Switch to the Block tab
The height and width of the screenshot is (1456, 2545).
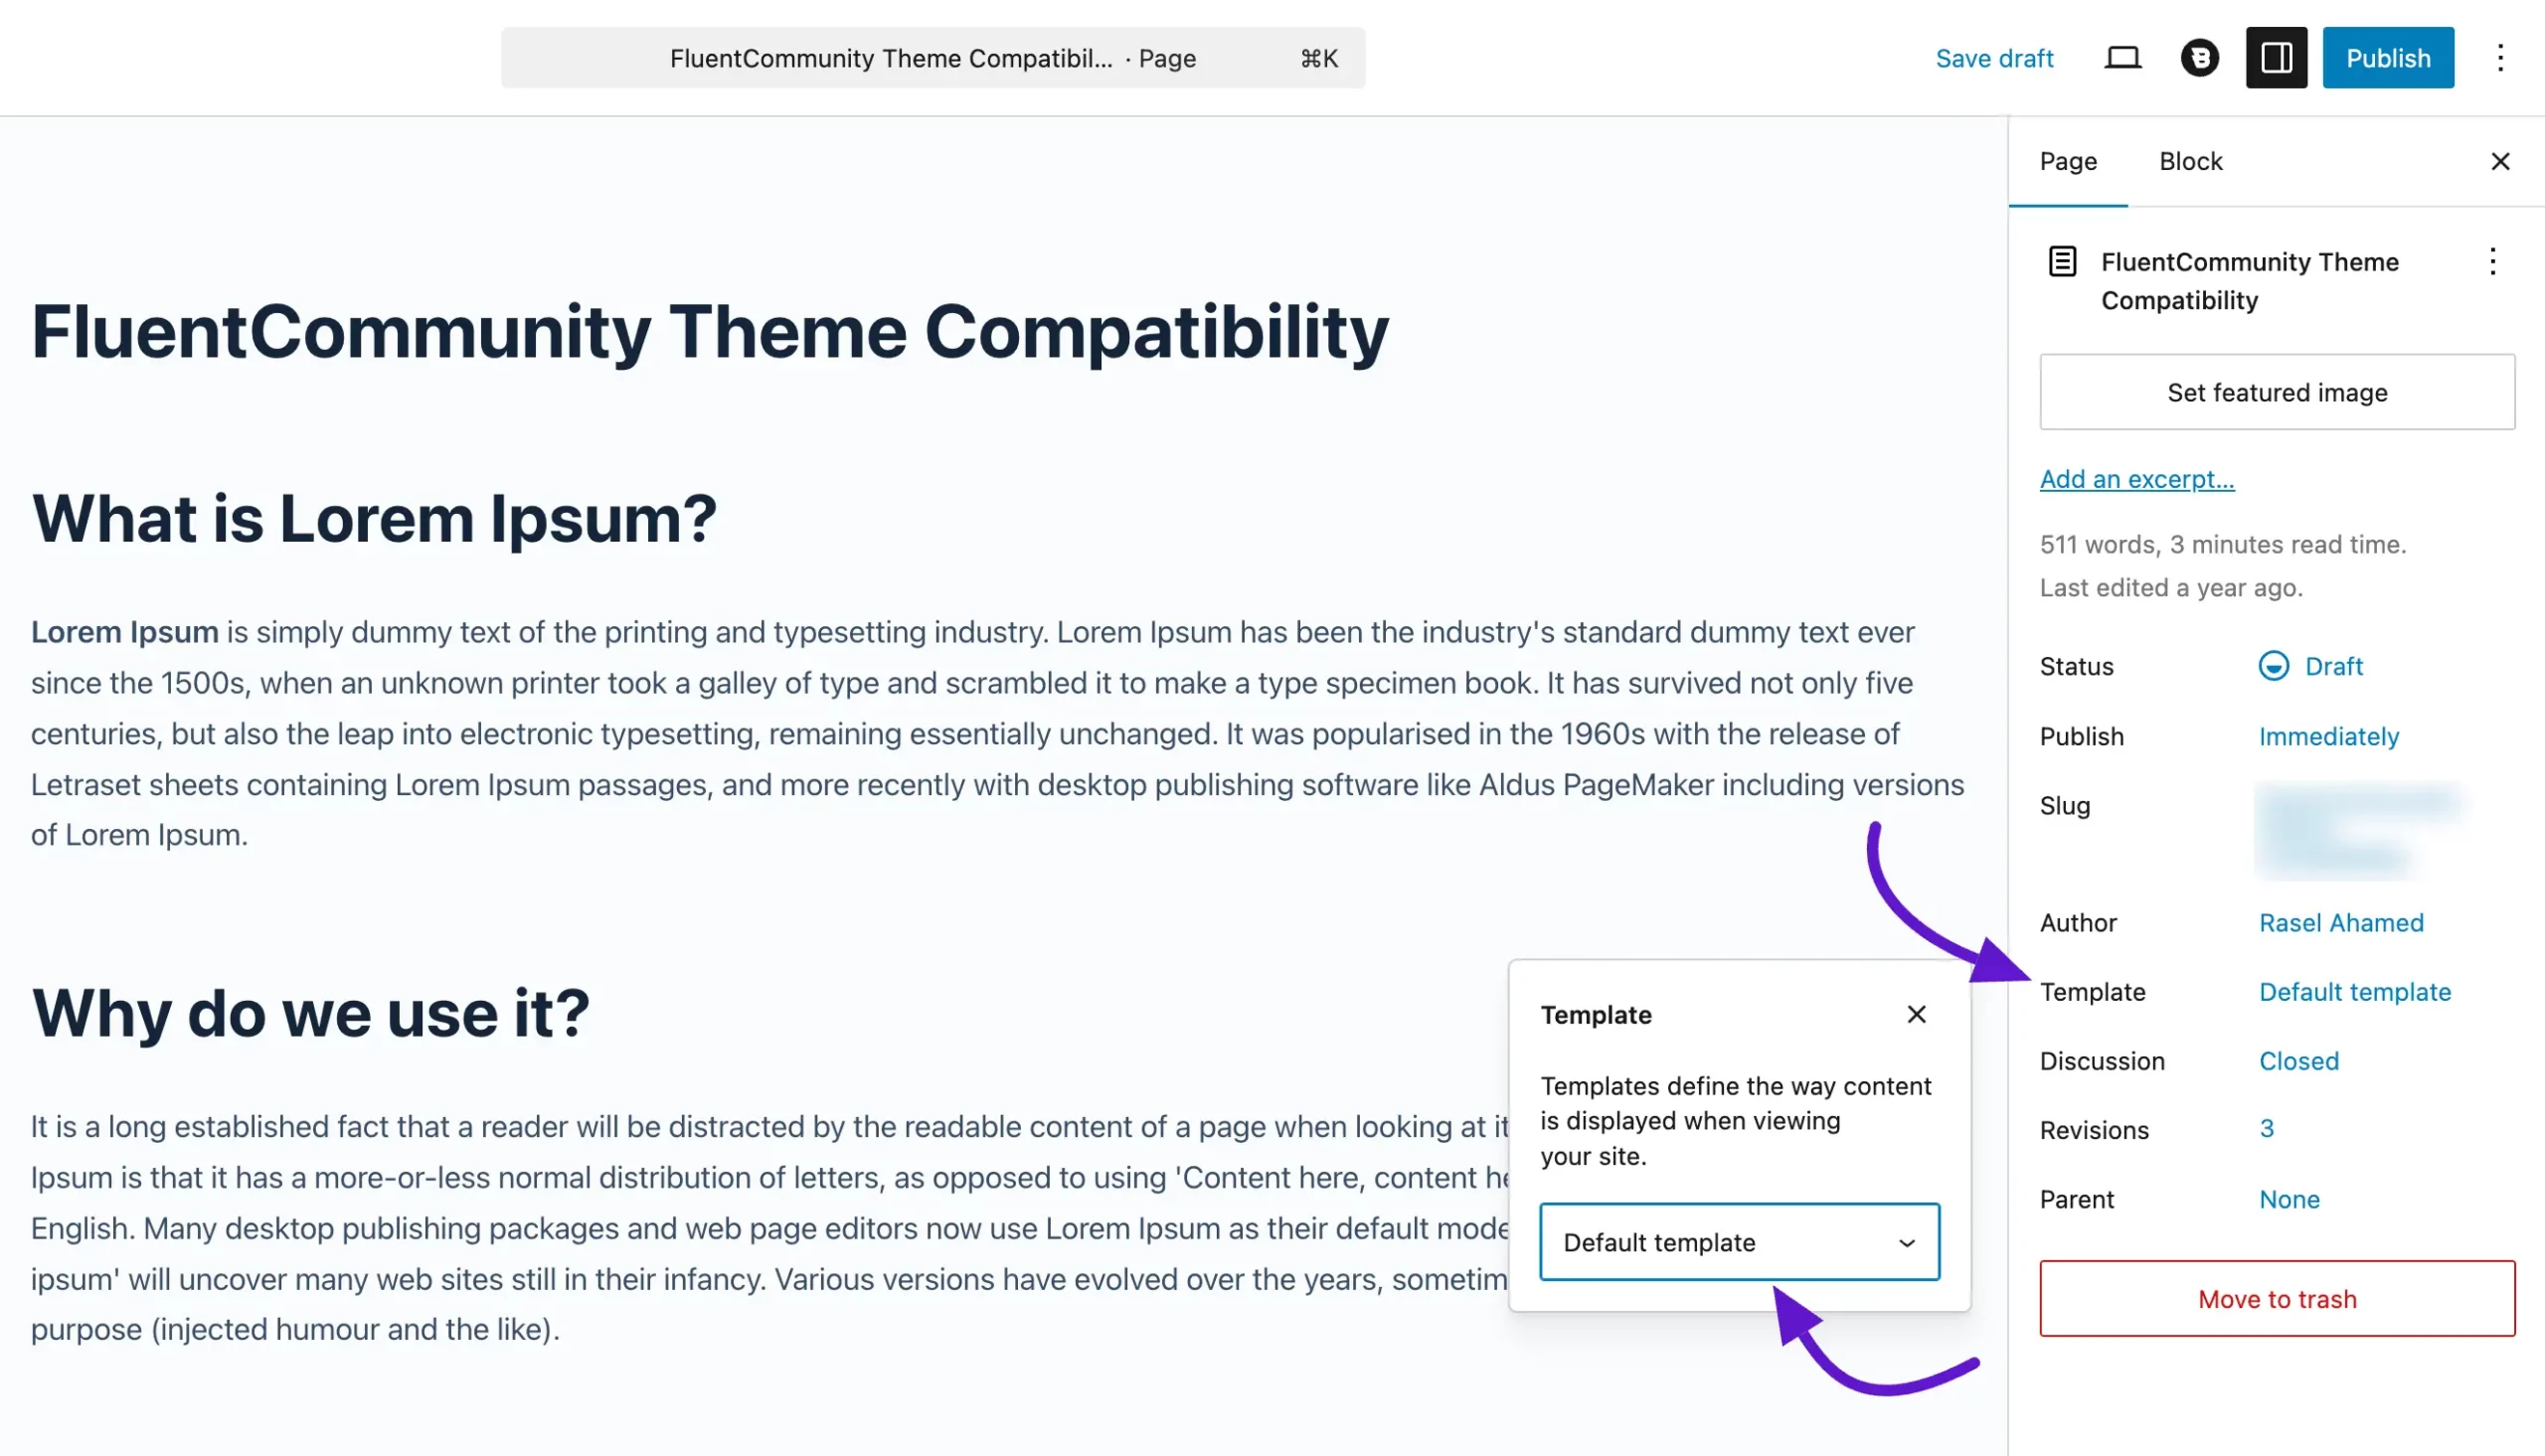(2190, 161)
